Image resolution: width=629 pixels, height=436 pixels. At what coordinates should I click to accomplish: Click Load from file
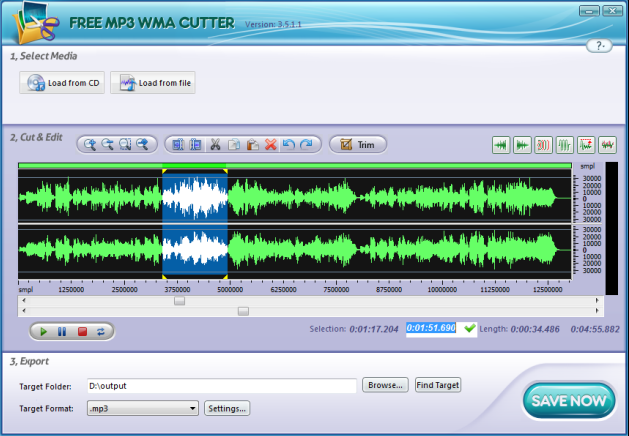(153, 83)
